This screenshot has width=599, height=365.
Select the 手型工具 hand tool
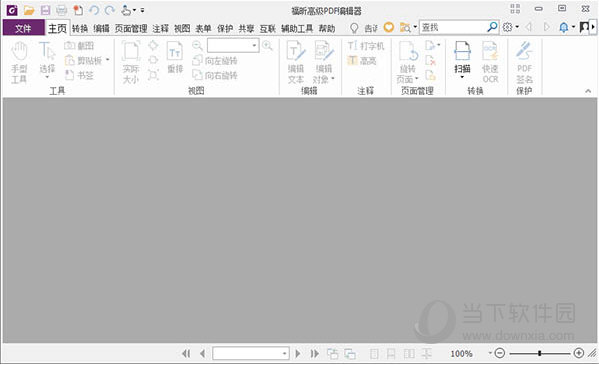click(x=19, y=62)
